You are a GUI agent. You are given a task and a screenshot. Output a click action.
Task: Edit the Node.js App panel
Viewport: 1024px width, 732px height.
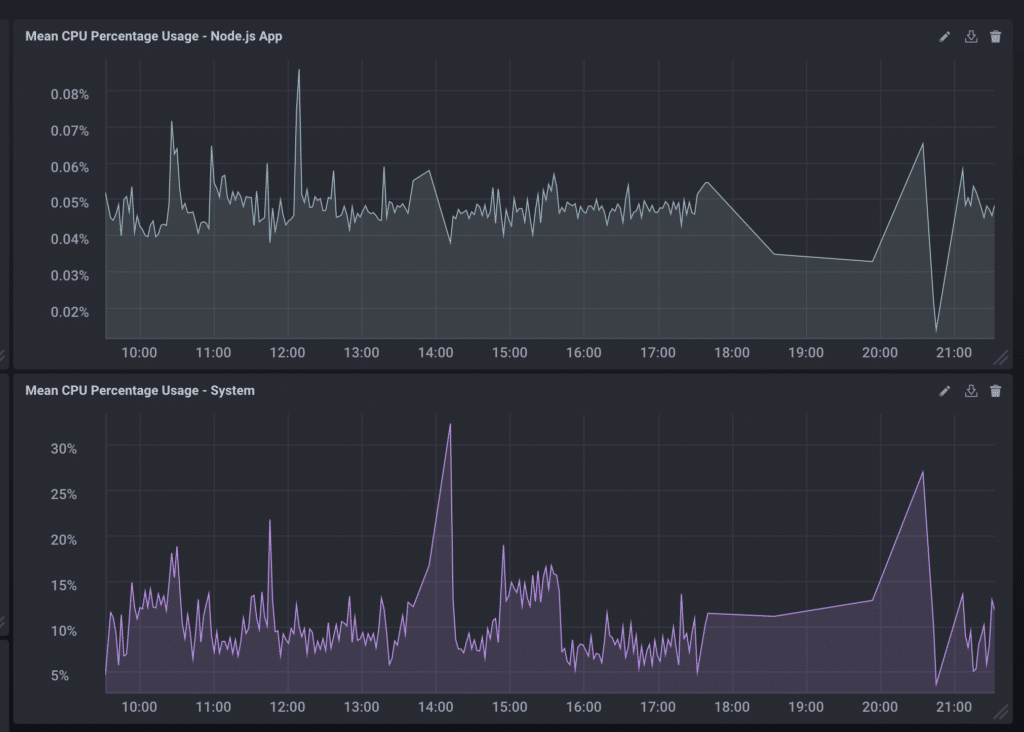point(944,36)
